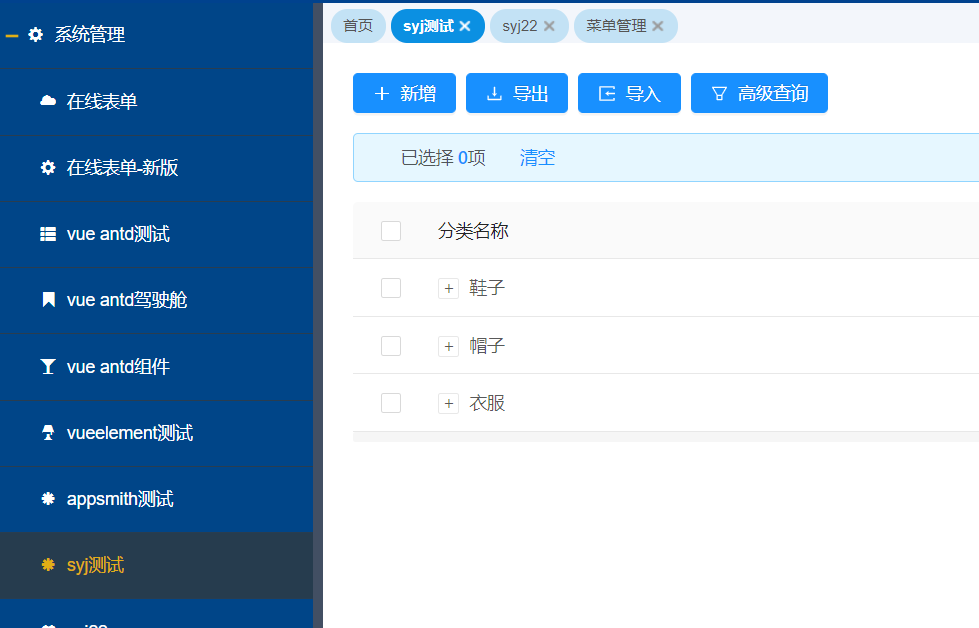Click the 新增 button
Viewport: 979px width, 628px height.
[404, 93]
